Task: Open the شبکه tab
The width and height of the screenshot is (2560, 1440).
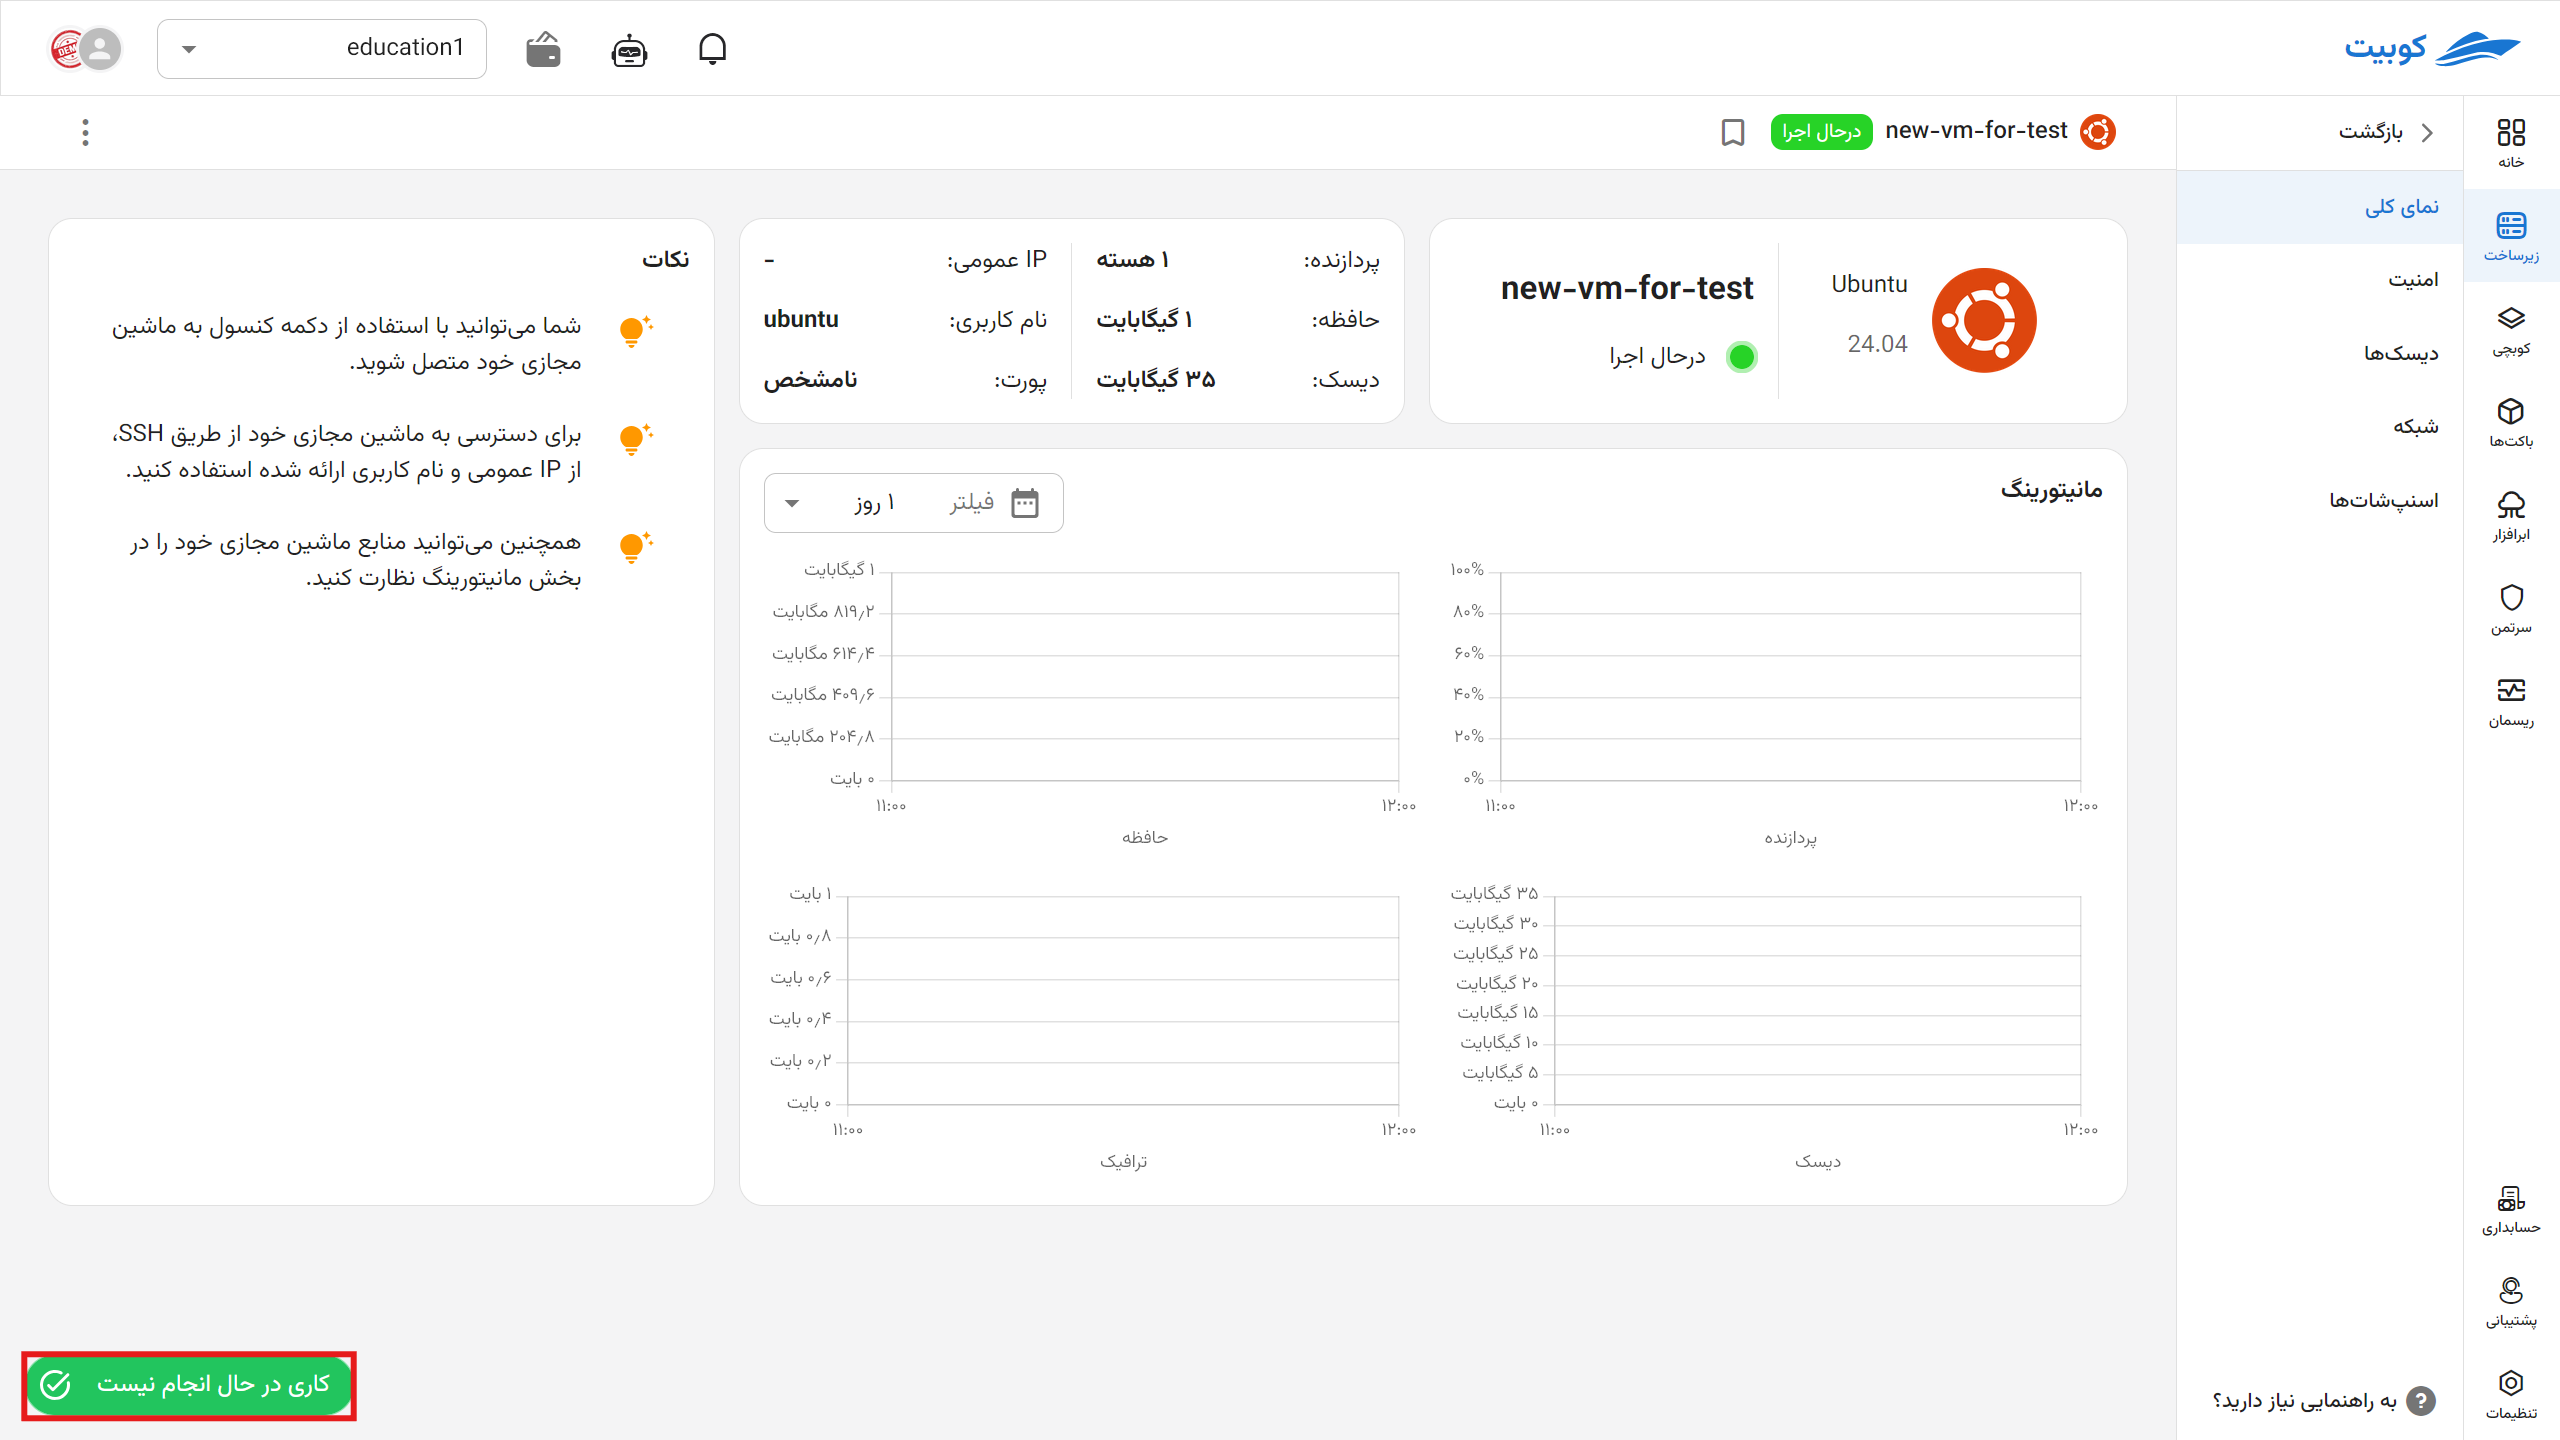Action: pyautogui.click(x=2415, y=426)
